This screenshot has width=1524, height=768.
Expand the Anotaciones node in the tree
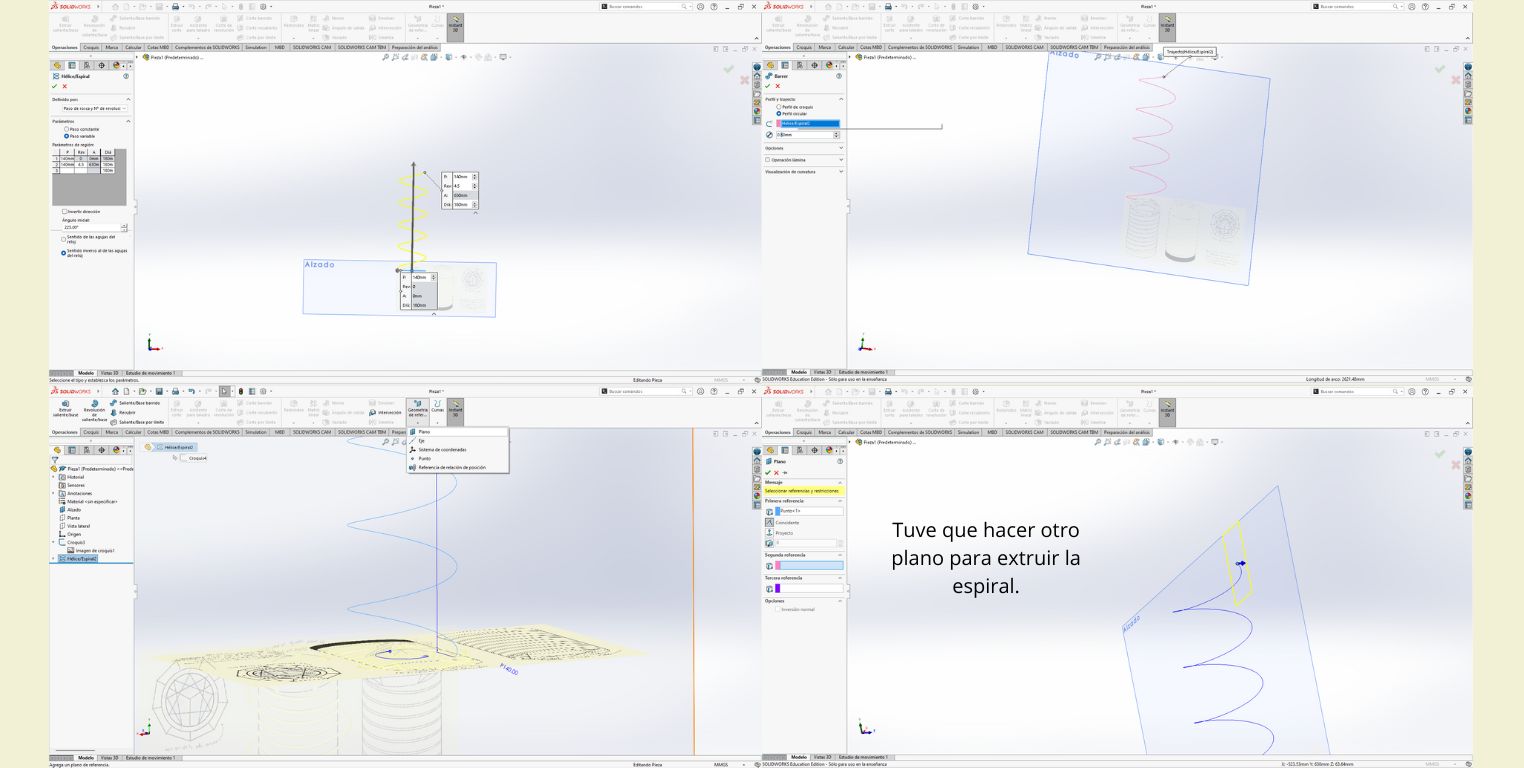53,493
